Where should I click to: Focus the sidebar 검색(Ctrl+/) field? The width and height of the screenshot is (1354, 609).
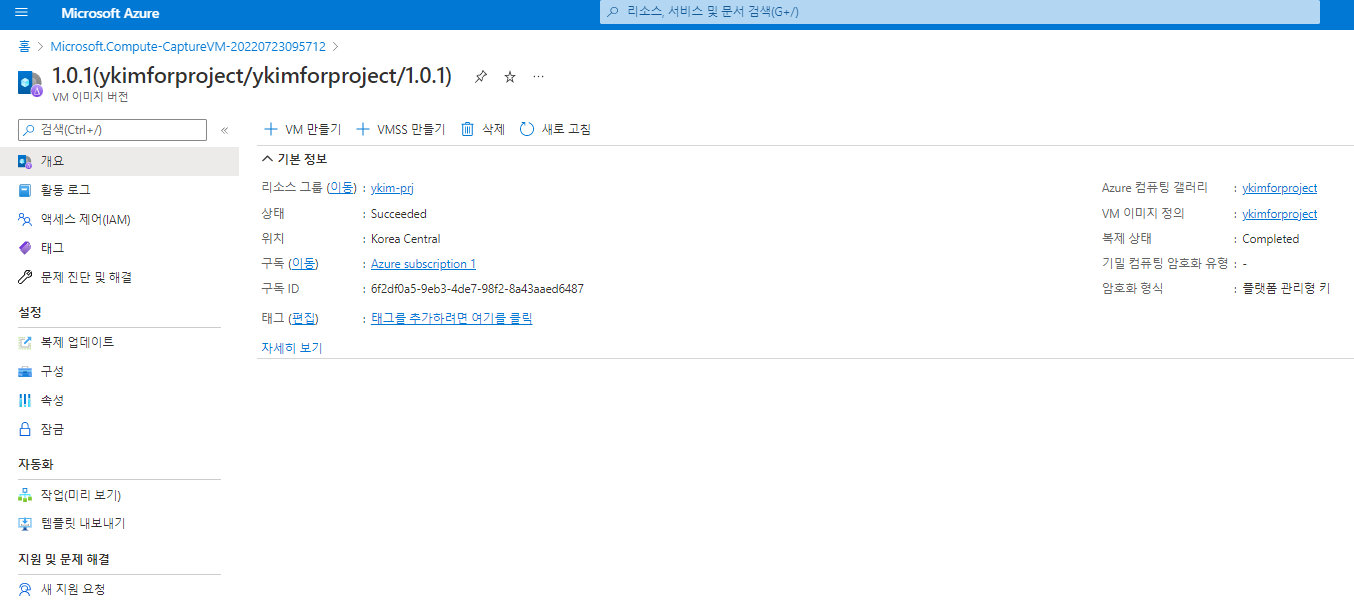coord(113,130)
